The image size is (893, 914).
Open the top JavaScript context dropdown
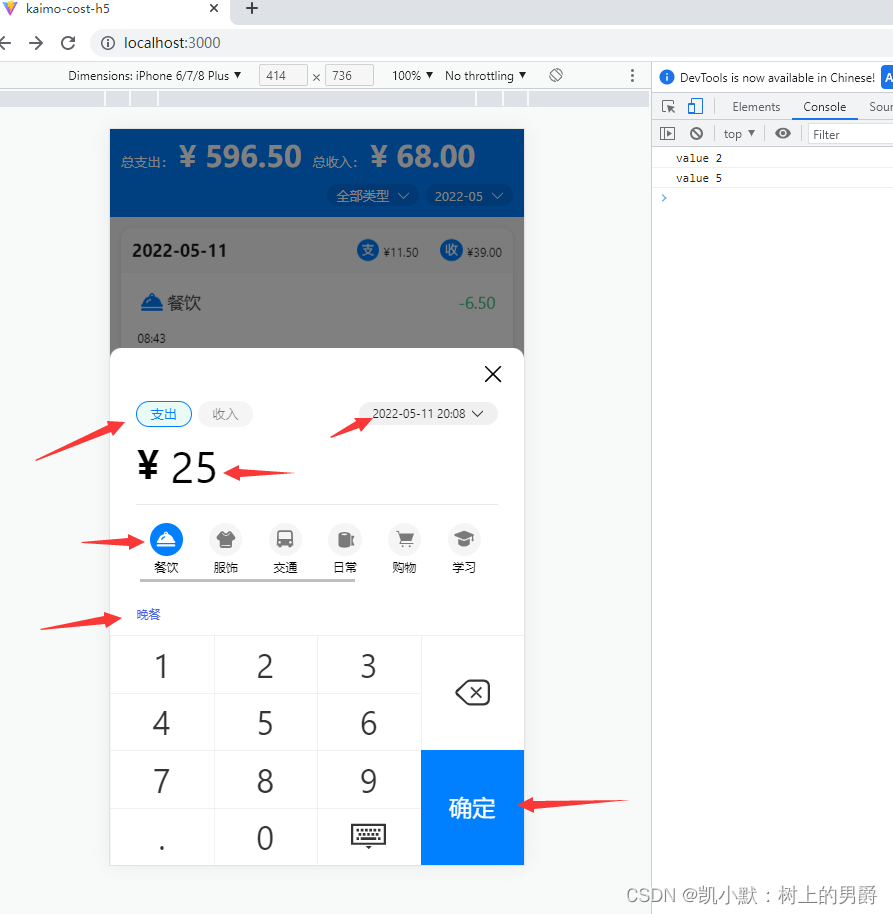click(739, 134)
